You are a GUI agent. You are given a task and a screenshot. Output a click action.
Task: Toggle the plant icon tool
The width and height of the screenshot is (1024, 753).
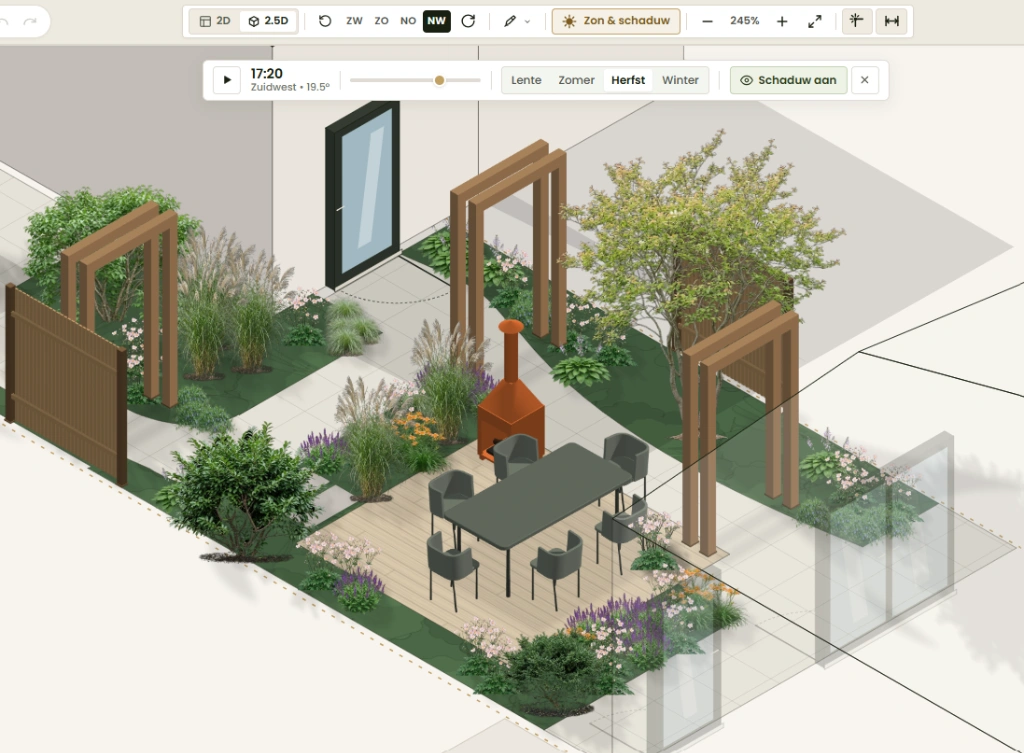click(856, 21)
